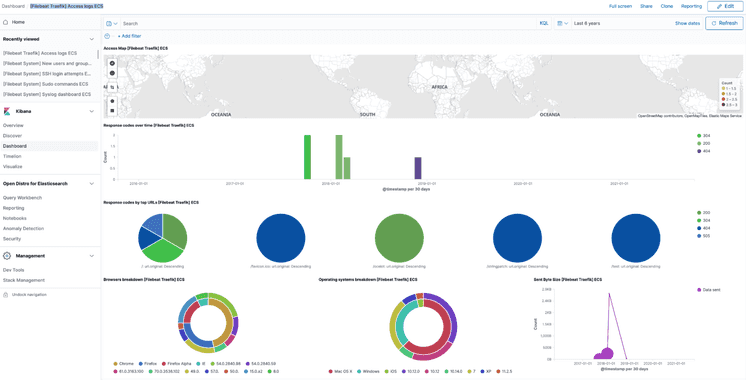Click the Home icon in sidebar

point(5,22)
